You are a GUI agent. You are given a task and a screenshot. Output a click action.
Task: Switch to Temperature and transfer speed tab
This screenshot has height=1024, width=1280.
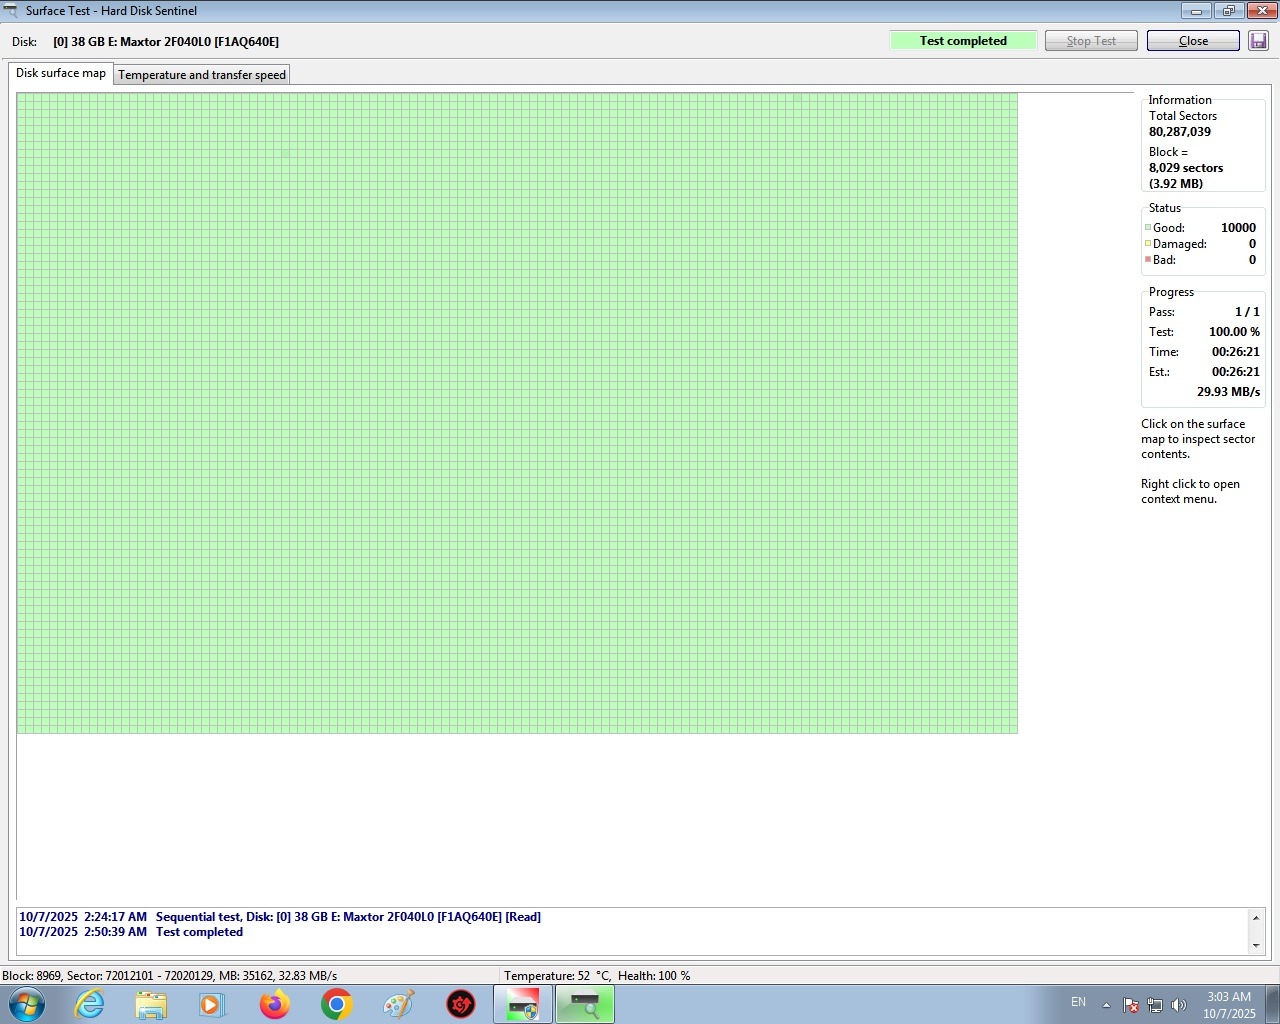pos(202,75)
